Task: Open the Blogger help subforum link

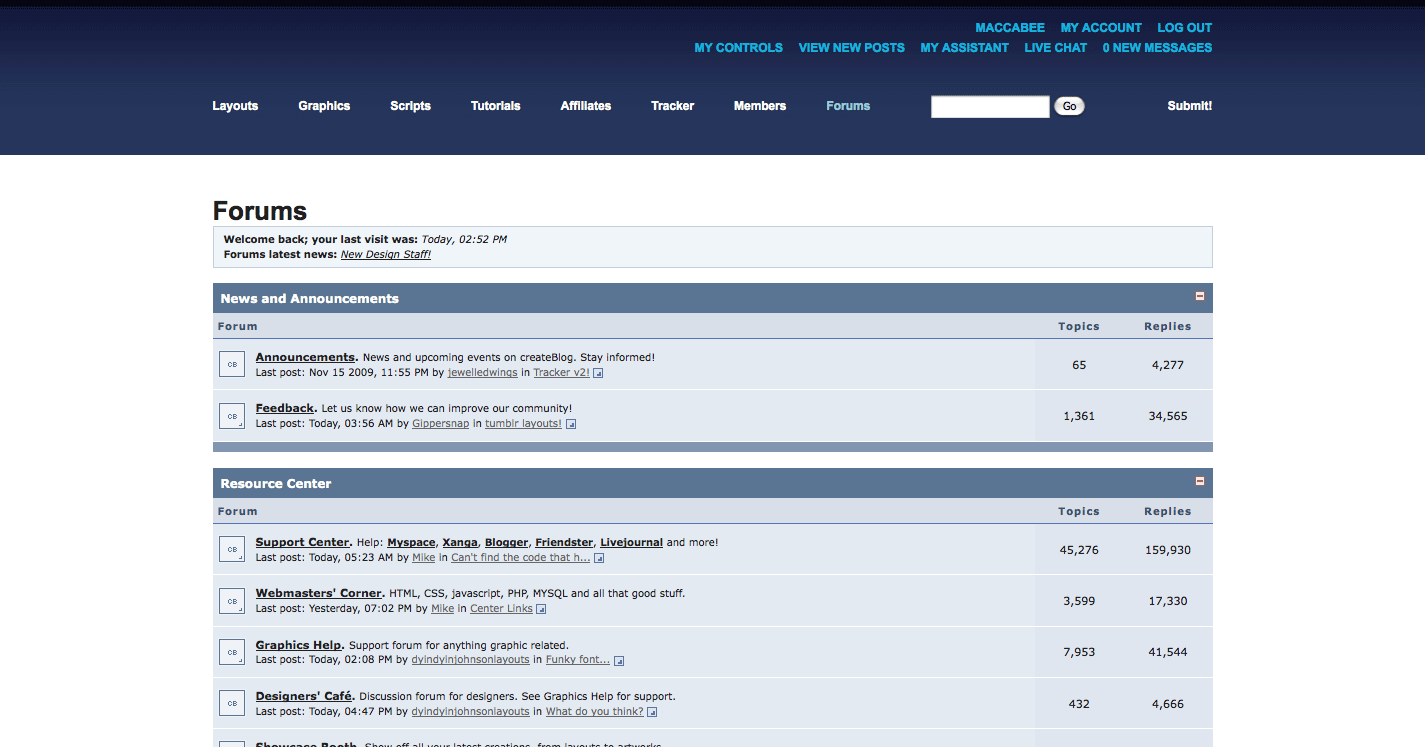Action: pyautogui.click(x=507, y=542)
